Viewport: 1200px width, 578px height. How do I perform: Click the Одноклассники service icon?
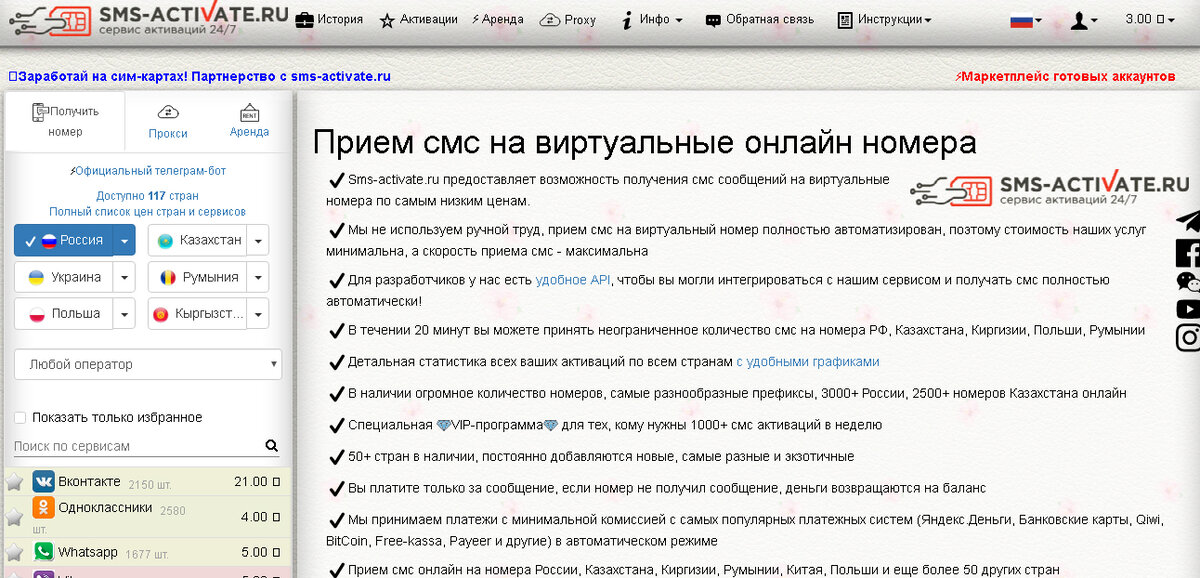43,507
